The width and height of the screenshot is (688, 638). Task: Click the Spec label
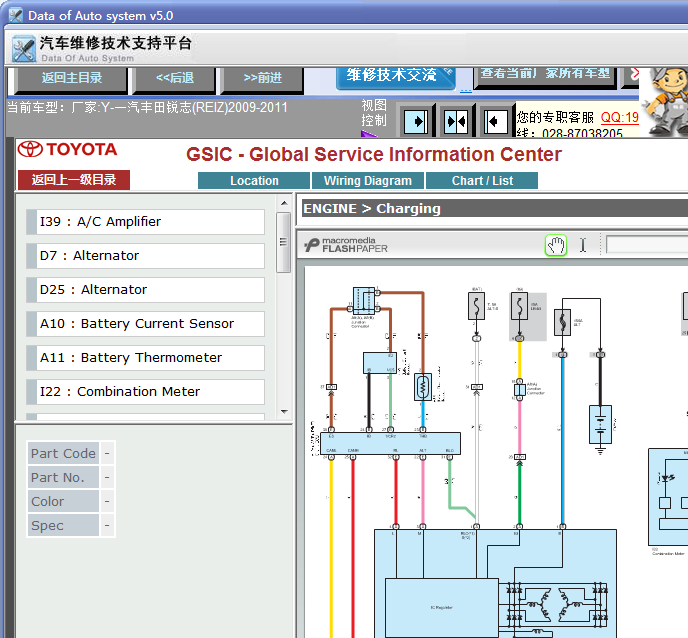point(63,526)
